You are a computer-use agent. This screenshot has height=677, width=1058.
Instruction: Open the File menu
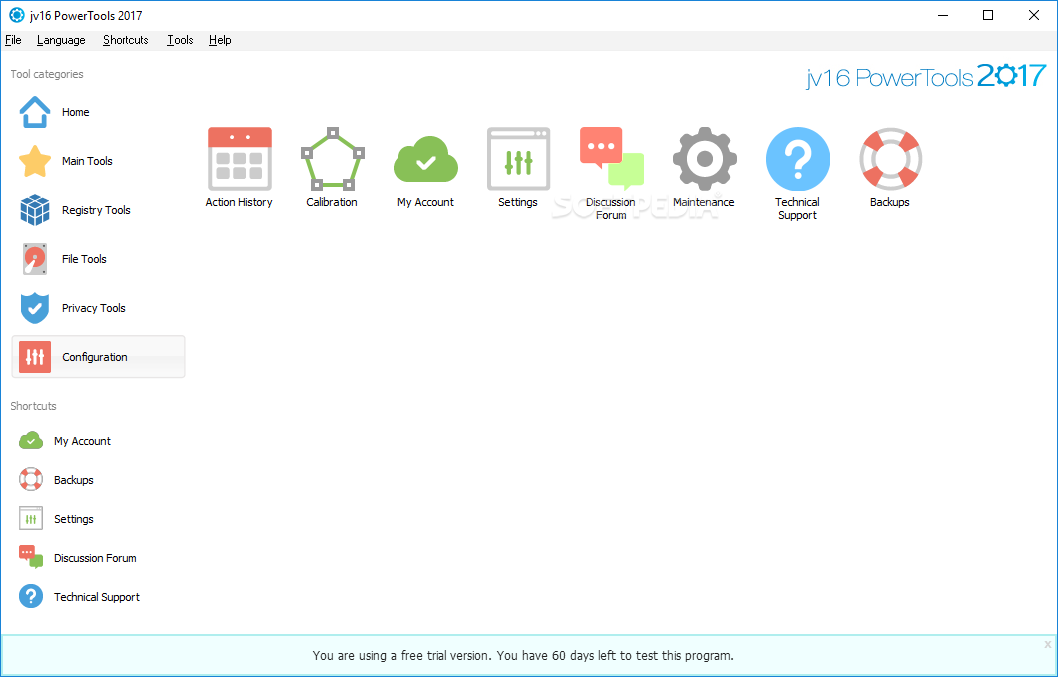(13, 40)
